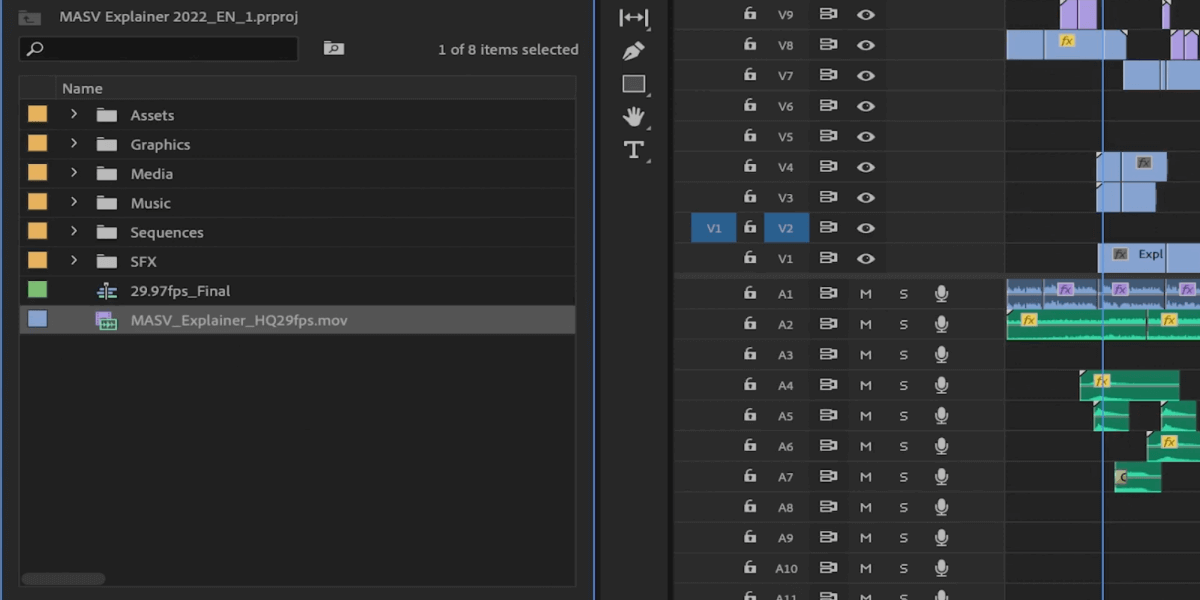Select the Hand tool
The width and height of the screenshot is (1200, 600).
coord(633,117)
